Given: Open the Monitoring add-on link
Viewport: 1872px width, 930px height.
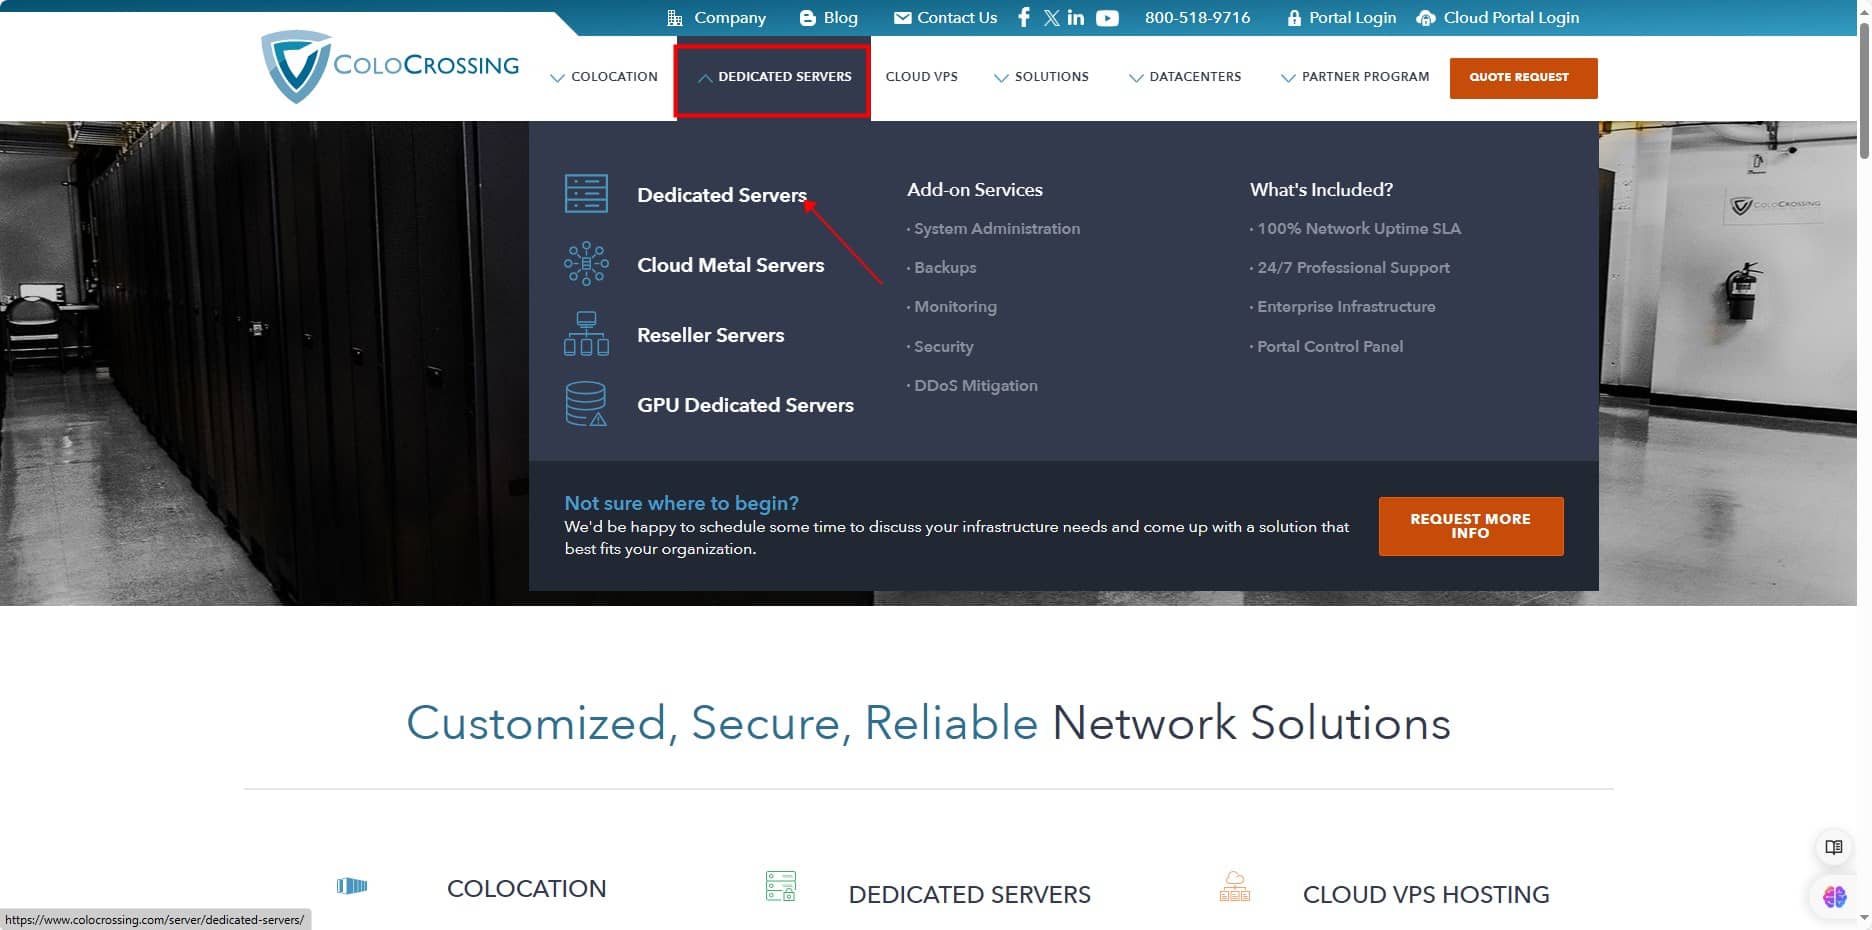Looking at the screenshot, I should pos(955,307).
